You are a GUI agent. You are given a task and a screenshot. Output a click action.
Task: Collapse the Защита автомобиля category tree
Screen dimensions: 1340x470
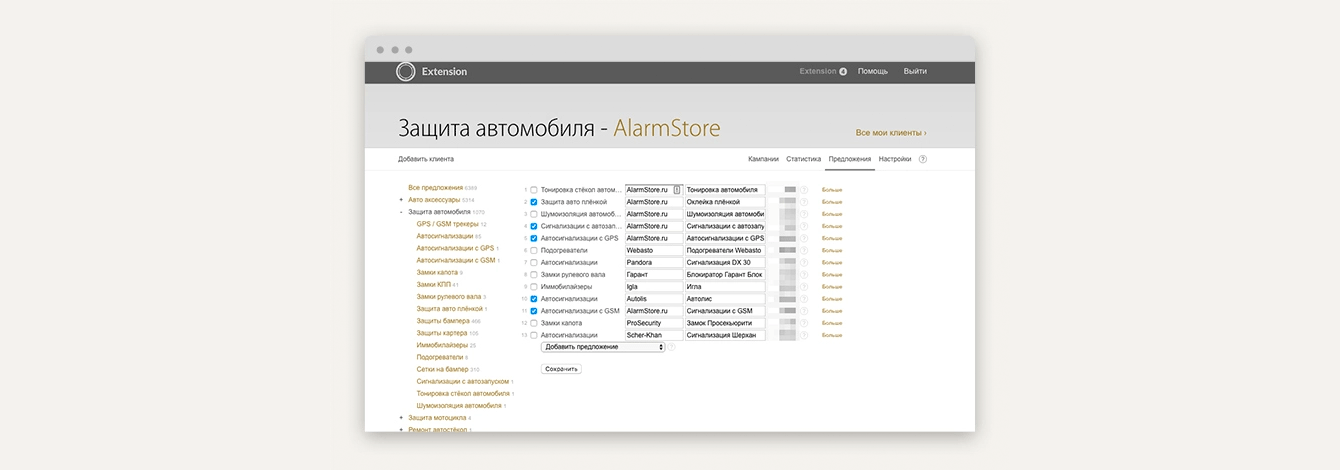click(x=401, y=212)
